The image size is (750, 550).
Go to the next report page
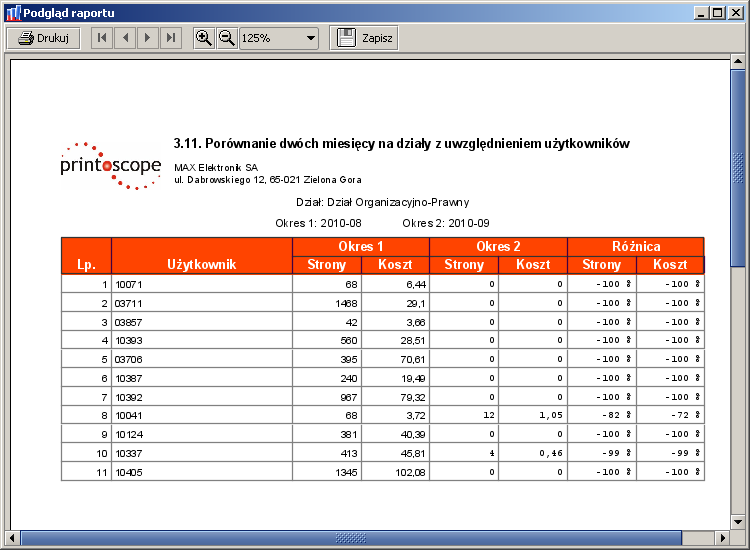click(x=148, y=38)
